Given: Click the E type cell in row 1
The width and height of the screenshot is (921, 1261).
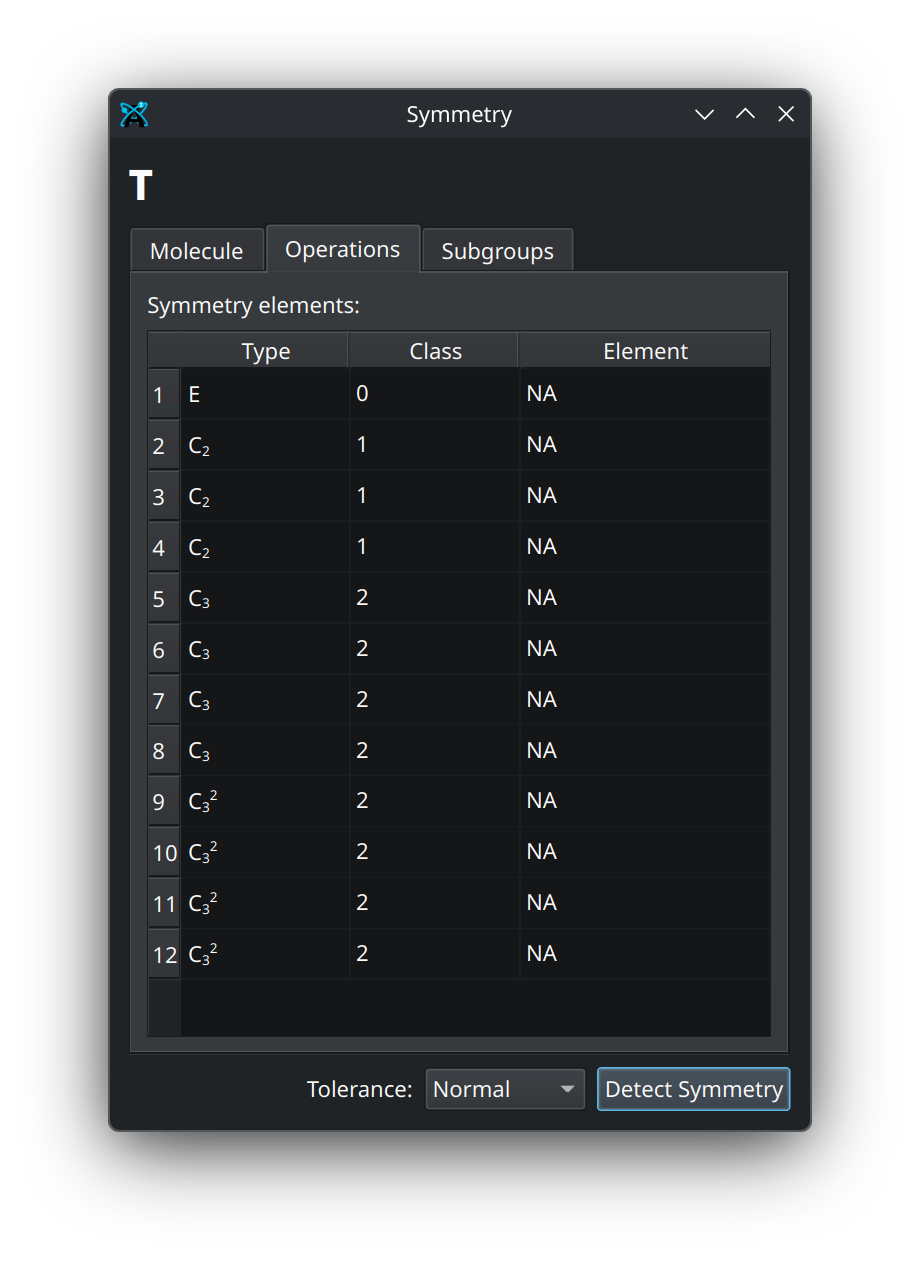Looking at the screenshot, I should click(x=265, y=394).
